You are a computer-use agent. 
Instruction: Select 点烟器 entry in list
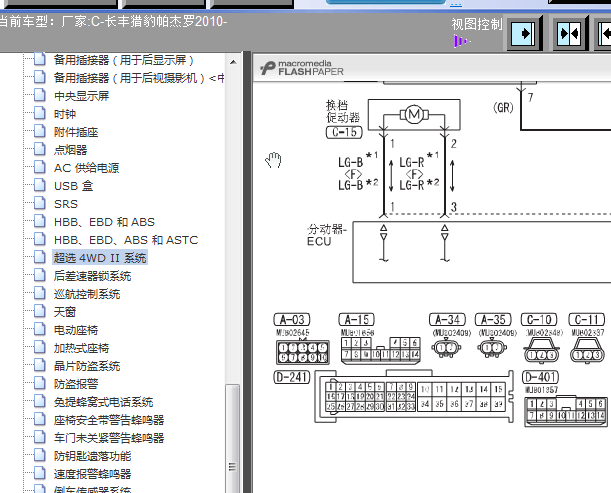(71, 150)
